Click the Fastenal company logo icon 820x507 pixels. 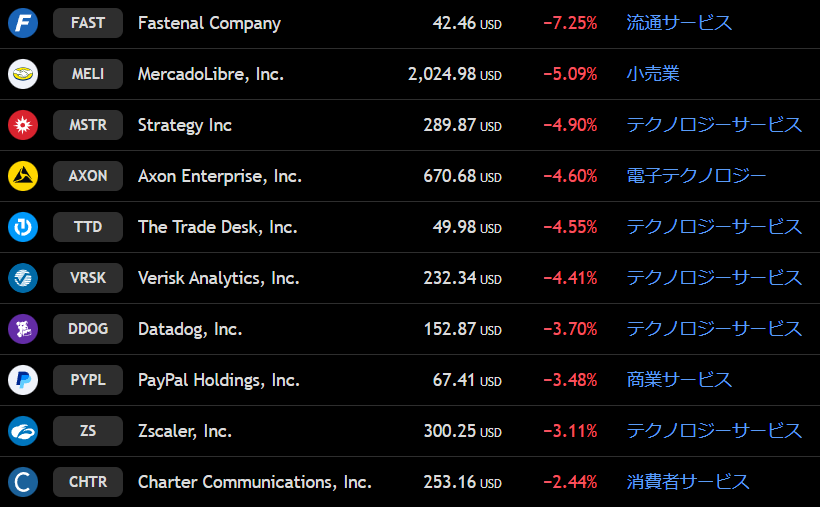(x=23, y=23)
